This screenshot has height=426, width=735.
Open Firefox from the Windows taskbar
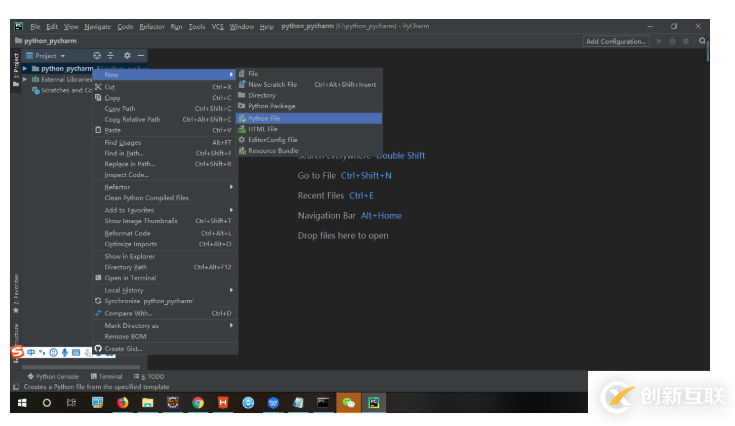click(123, 402)
